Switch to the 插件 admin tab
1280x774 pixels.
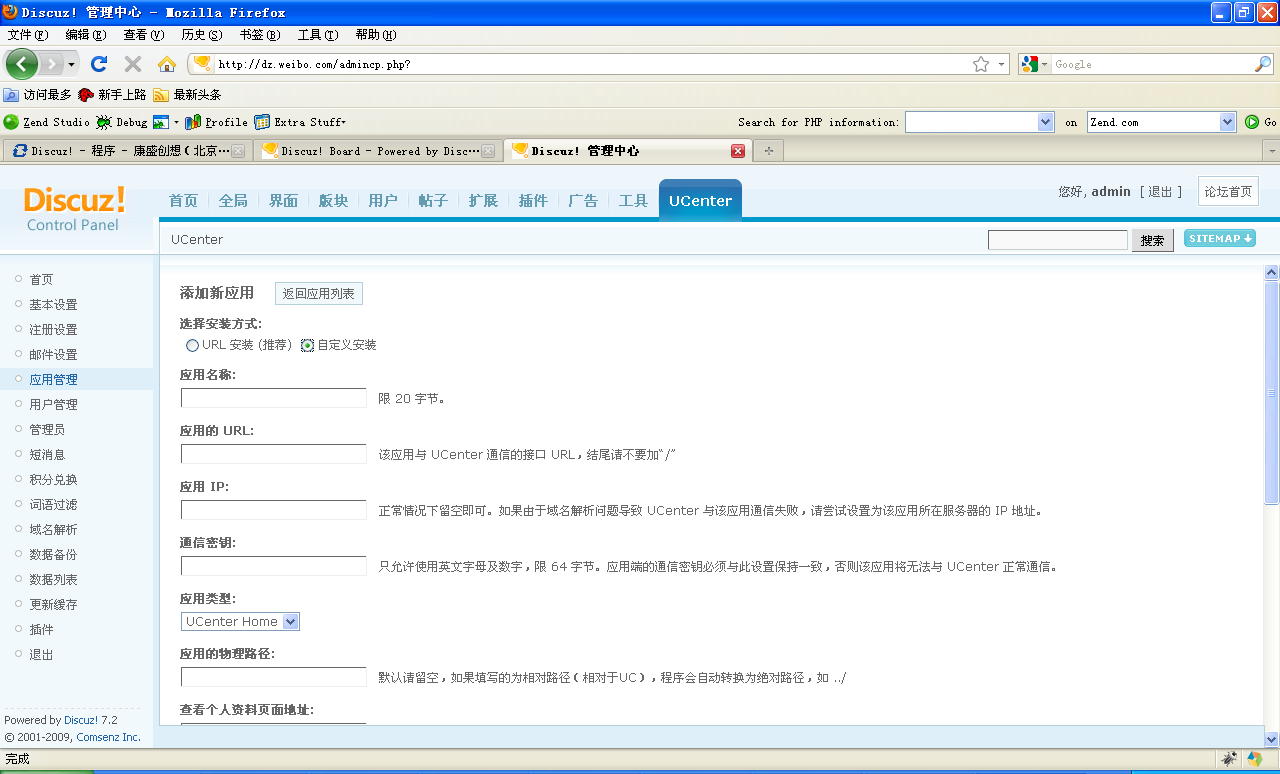[x=533, y=200]
